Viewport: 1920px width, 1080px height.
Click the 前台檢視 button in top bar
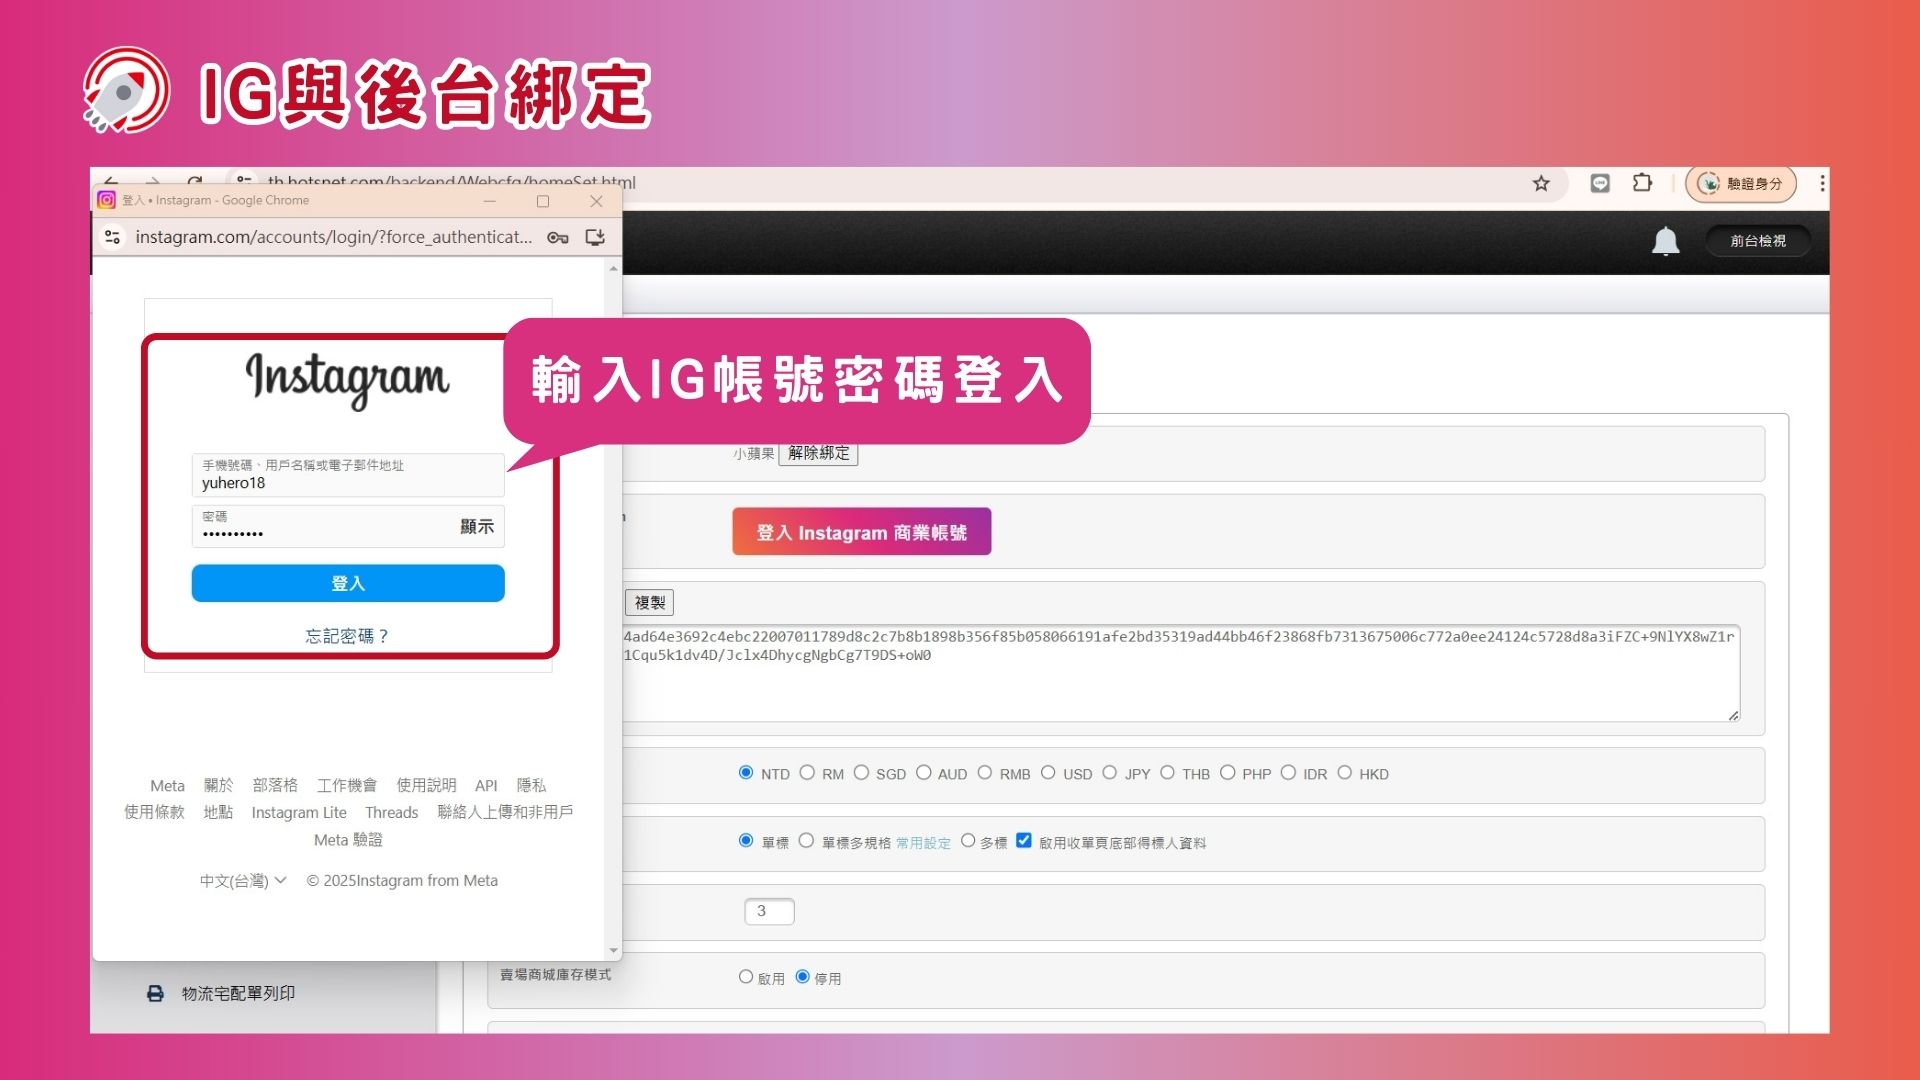[x=1757, y=241]
